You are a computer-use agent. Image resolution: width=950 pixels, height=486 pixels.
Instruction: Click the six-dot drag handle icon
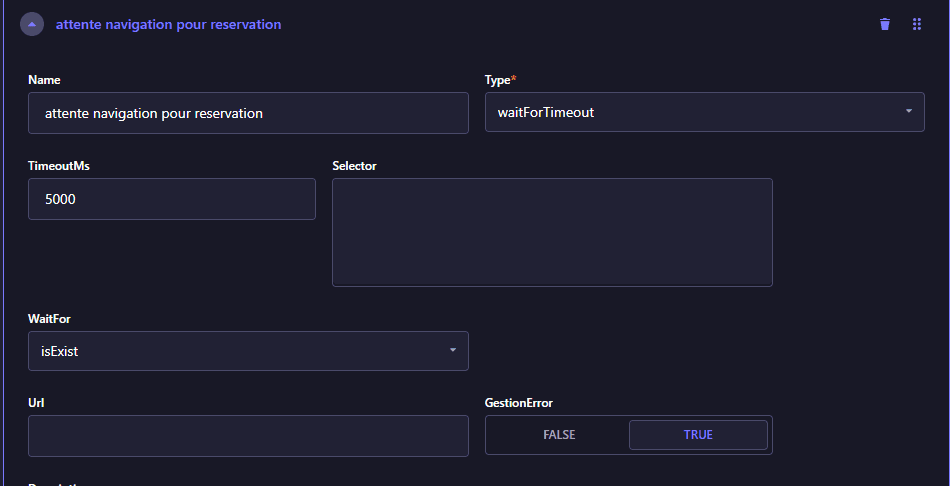coord(916,24)
